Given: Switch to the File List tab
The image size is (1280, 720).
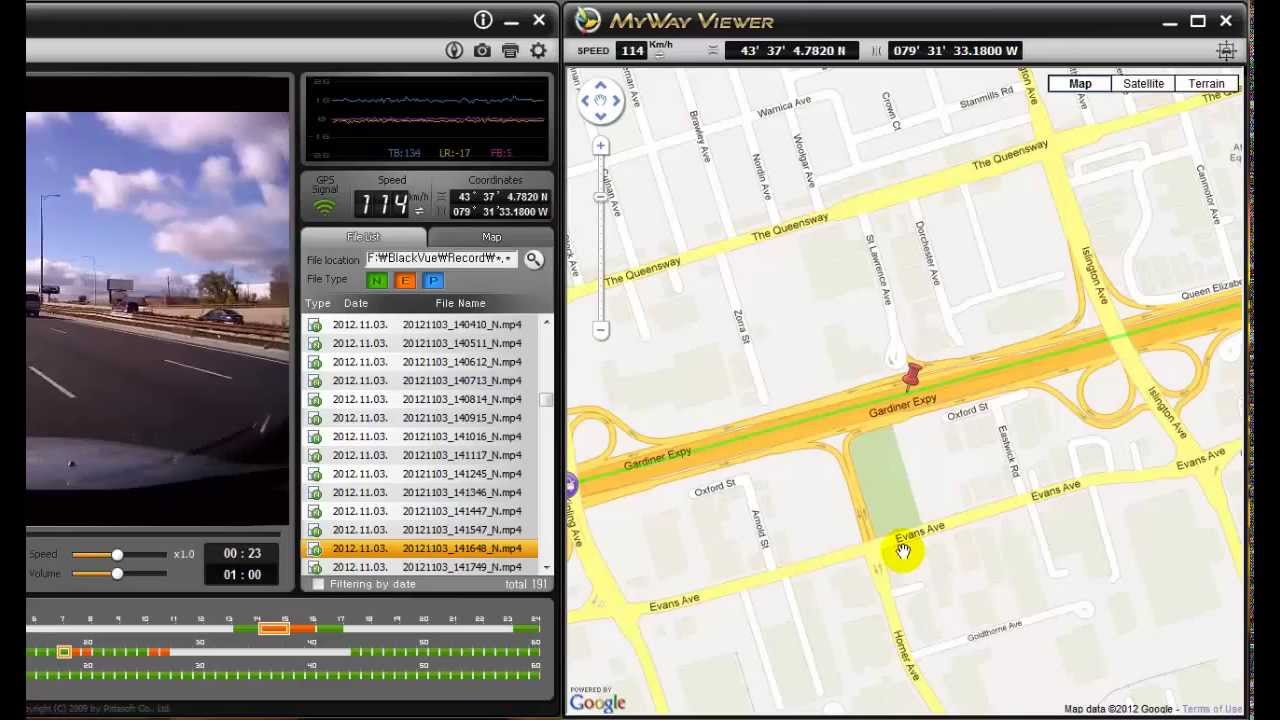Looking at the screenshot, I should click(364, 237).
